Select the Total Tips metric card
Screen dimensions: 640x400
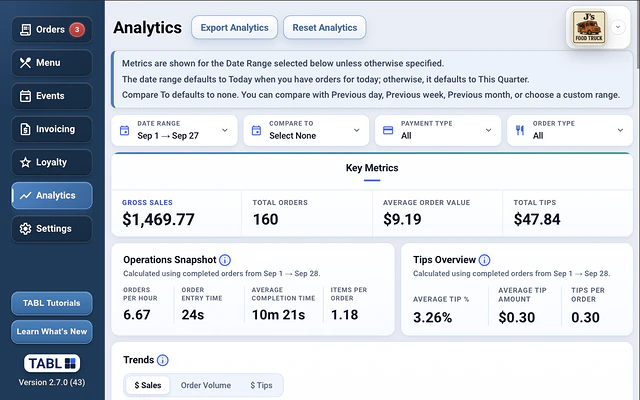(568, 213)
